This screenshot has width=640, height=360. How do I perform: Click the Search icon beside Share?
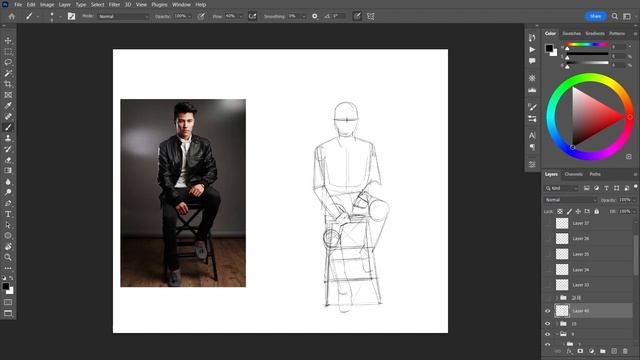pyautogui.click(x=614, y=16)
